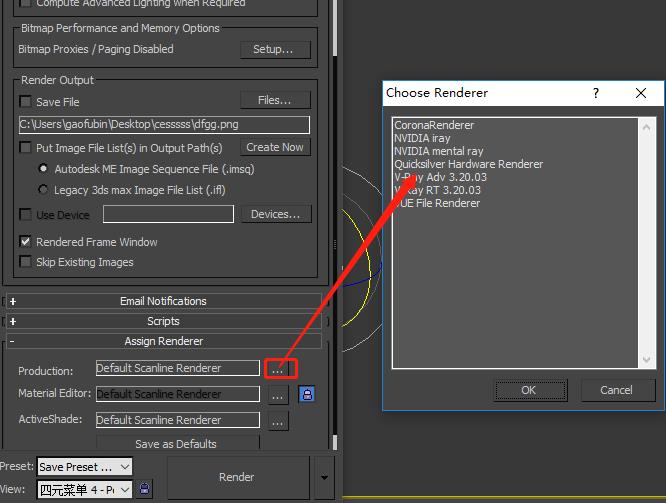
Task: Expand the Email Notifications rollout
Action: [x=163, y=301]
